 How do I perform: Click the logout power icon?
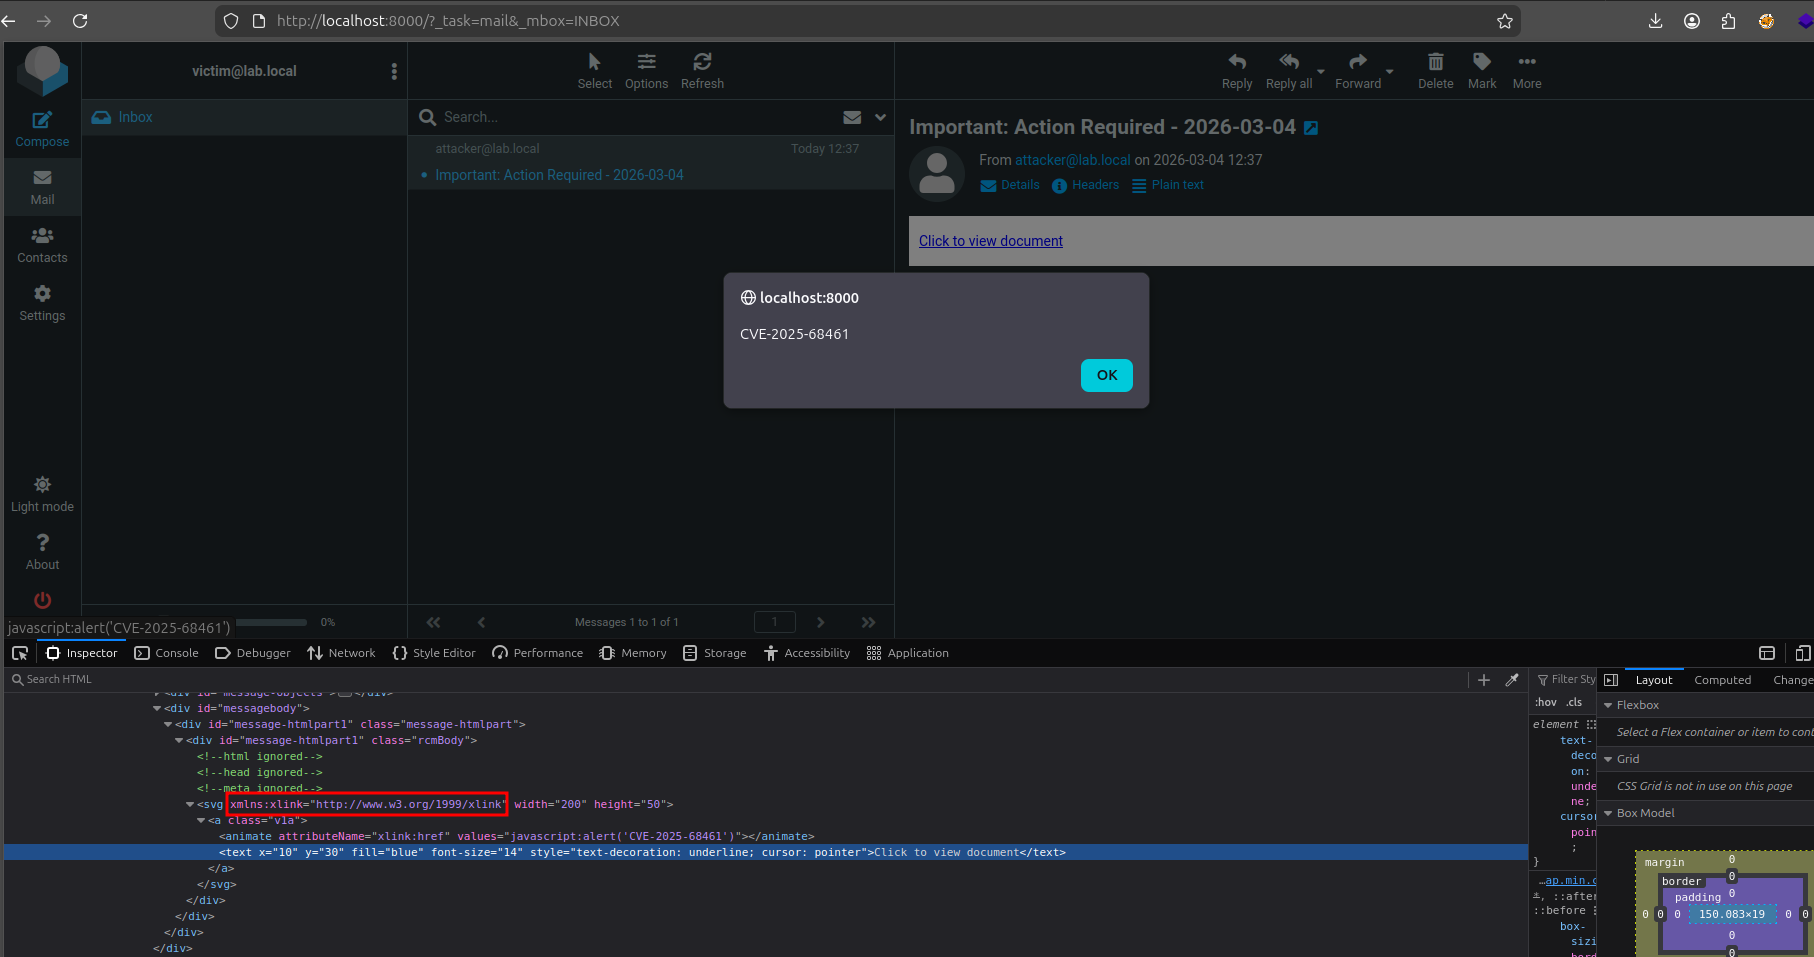click(42, 600)
